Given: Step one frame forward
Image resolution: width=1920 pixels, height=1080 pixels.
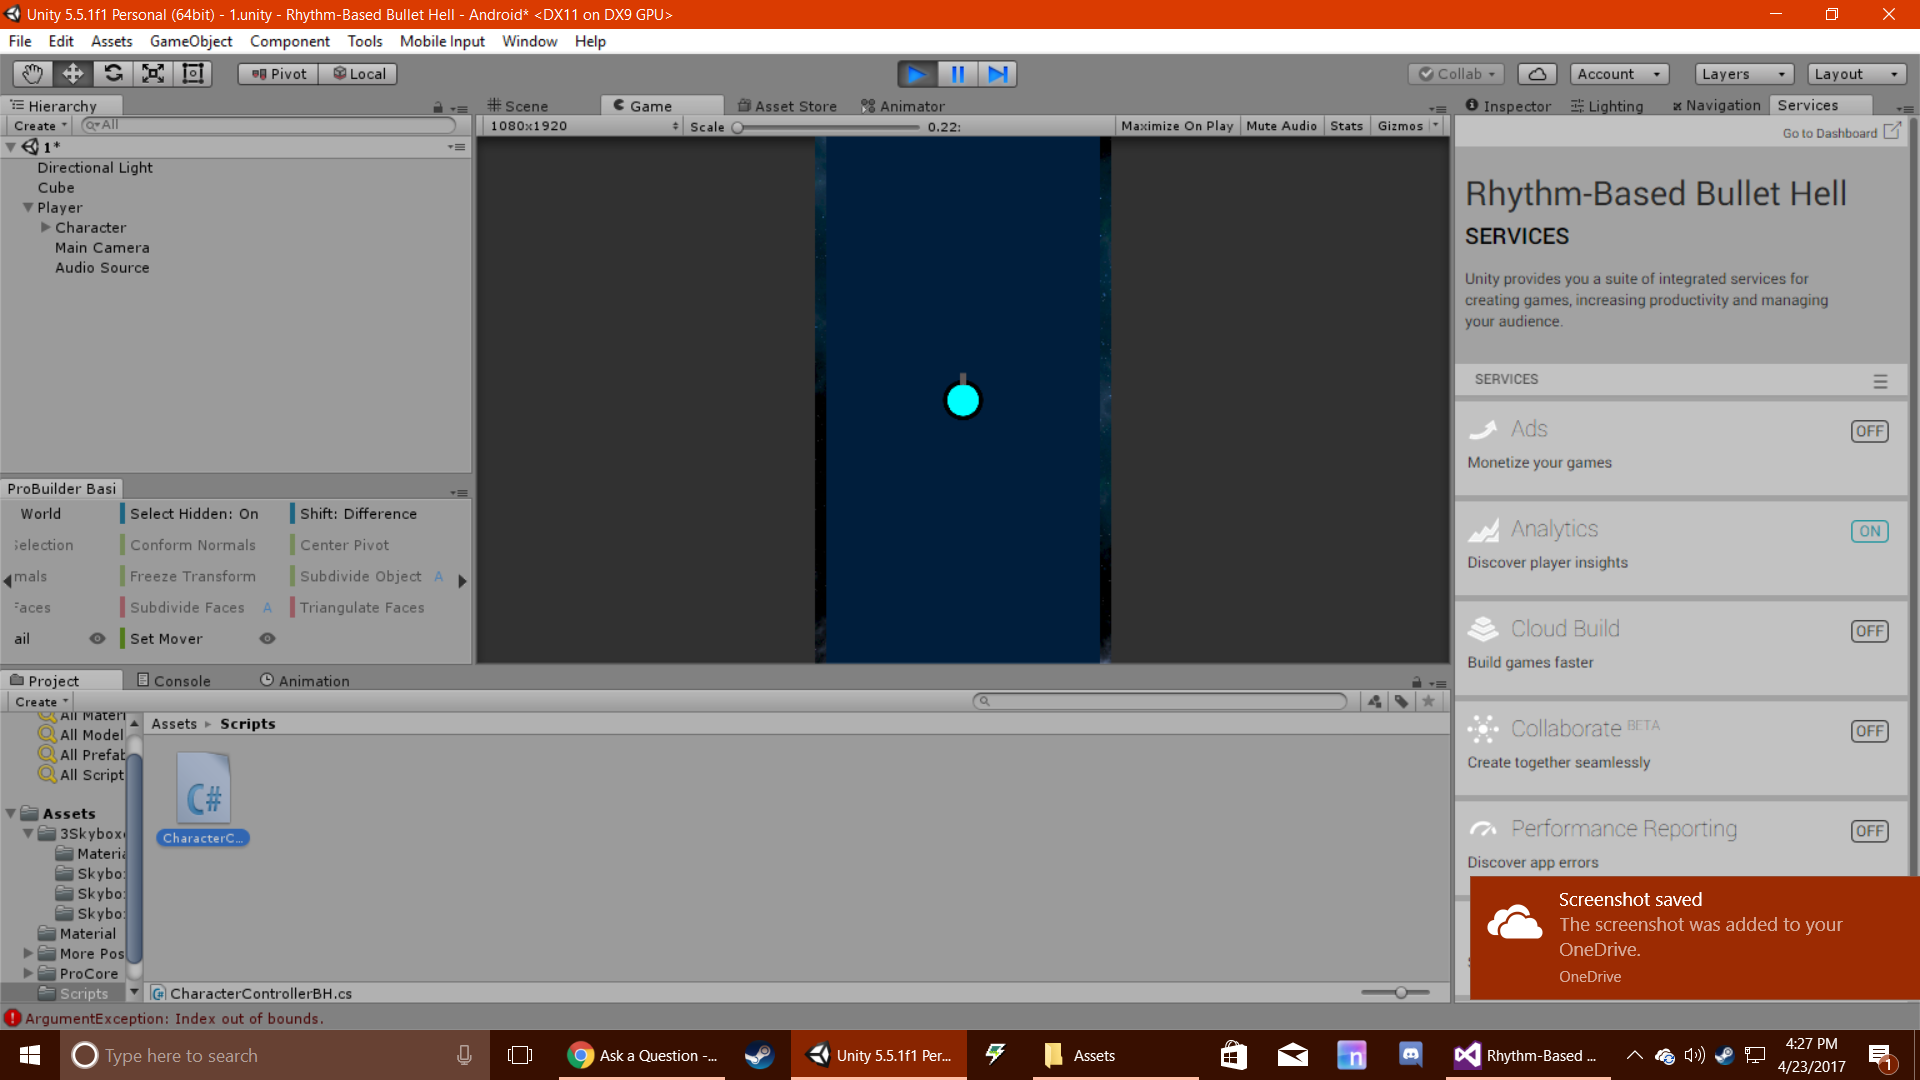Looking at the screenshot, I should point(997,74).
